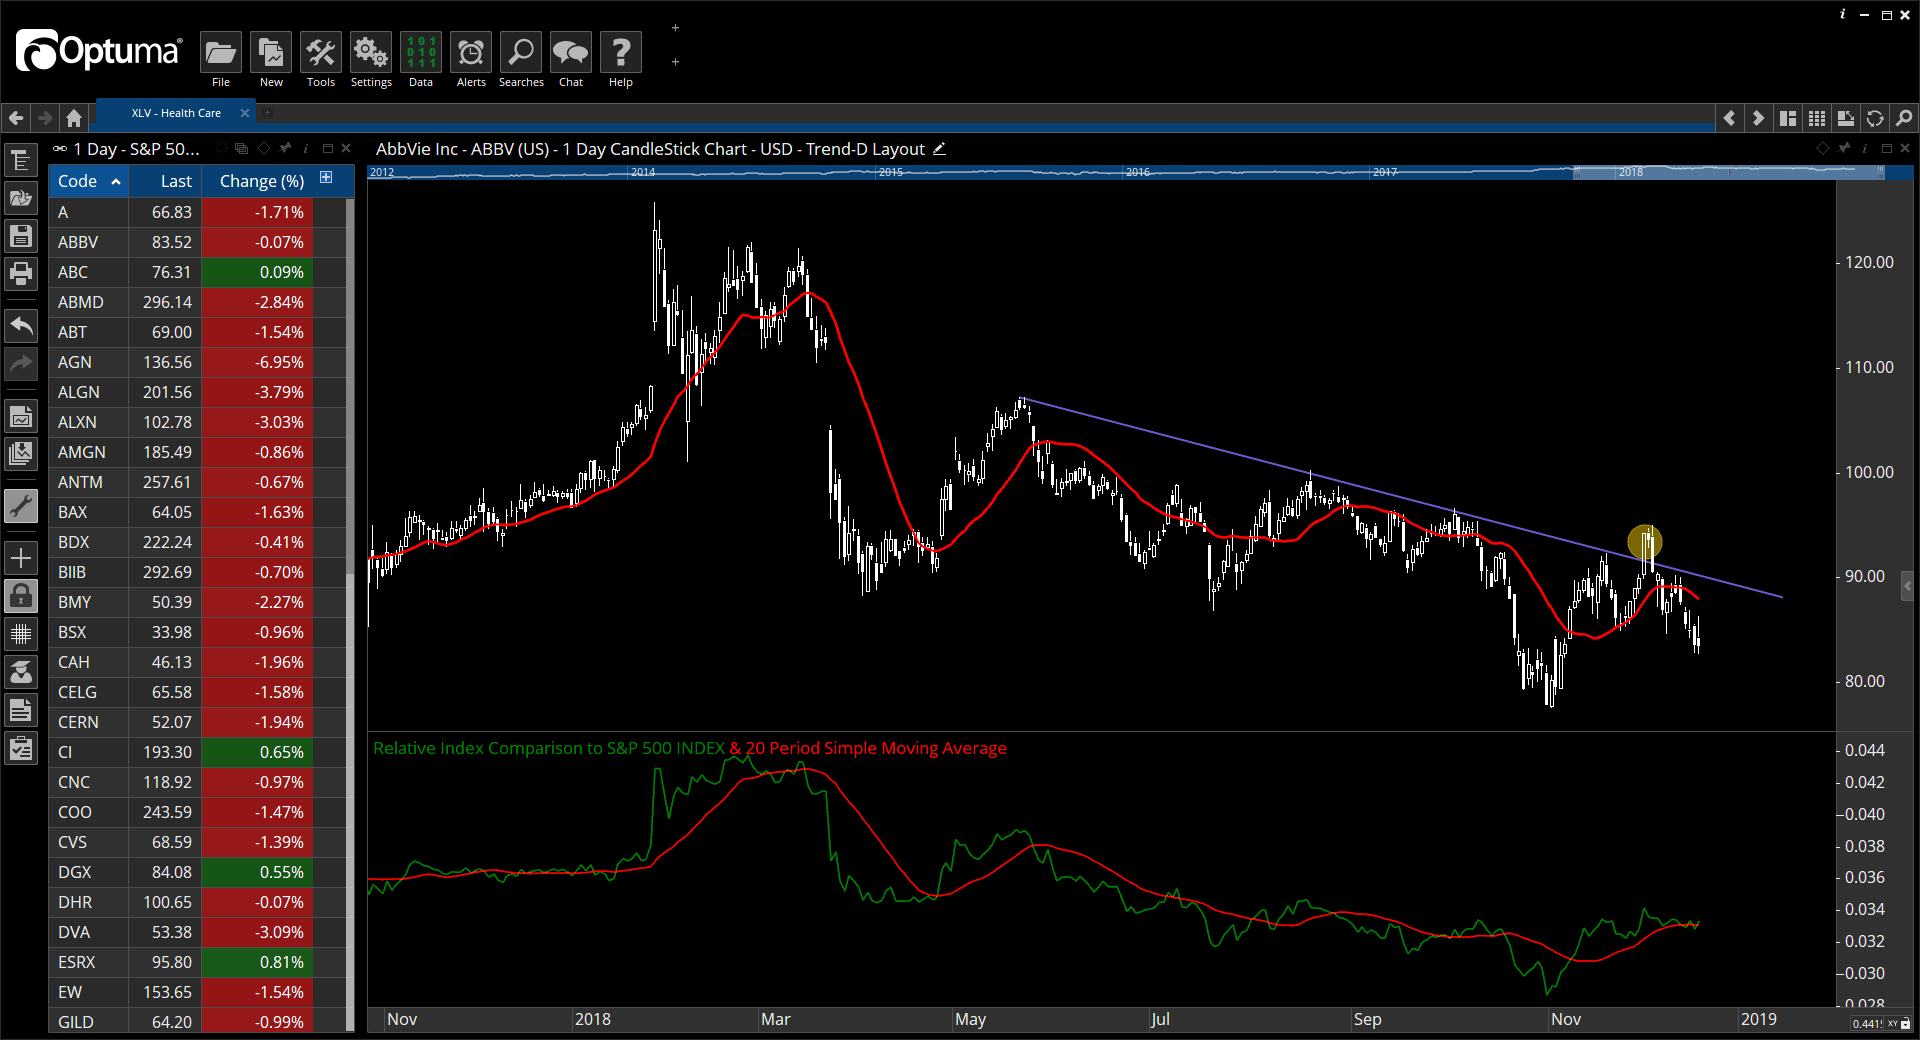Open the structure panel icon in sidebar
This screenshot has width=1920, height=1040.
click(21, 160)
